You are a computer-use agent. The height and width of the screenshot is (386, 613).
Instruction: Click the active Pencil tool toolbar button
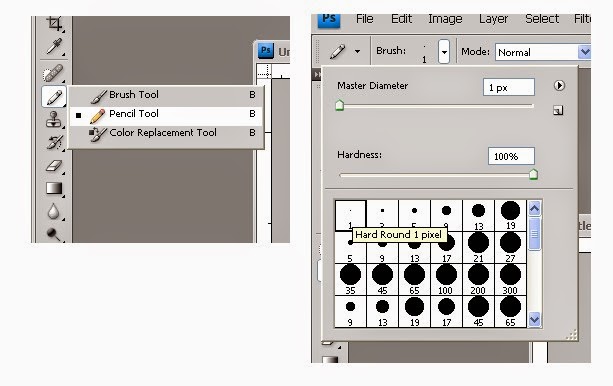tap(54, 97)
